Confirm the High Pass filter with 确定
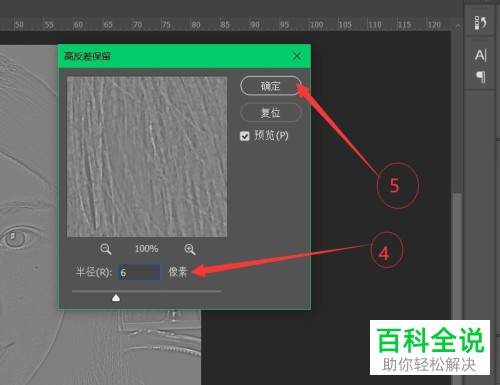The width and height of the screenshot is (500, 385). click(x=271, y=86)
